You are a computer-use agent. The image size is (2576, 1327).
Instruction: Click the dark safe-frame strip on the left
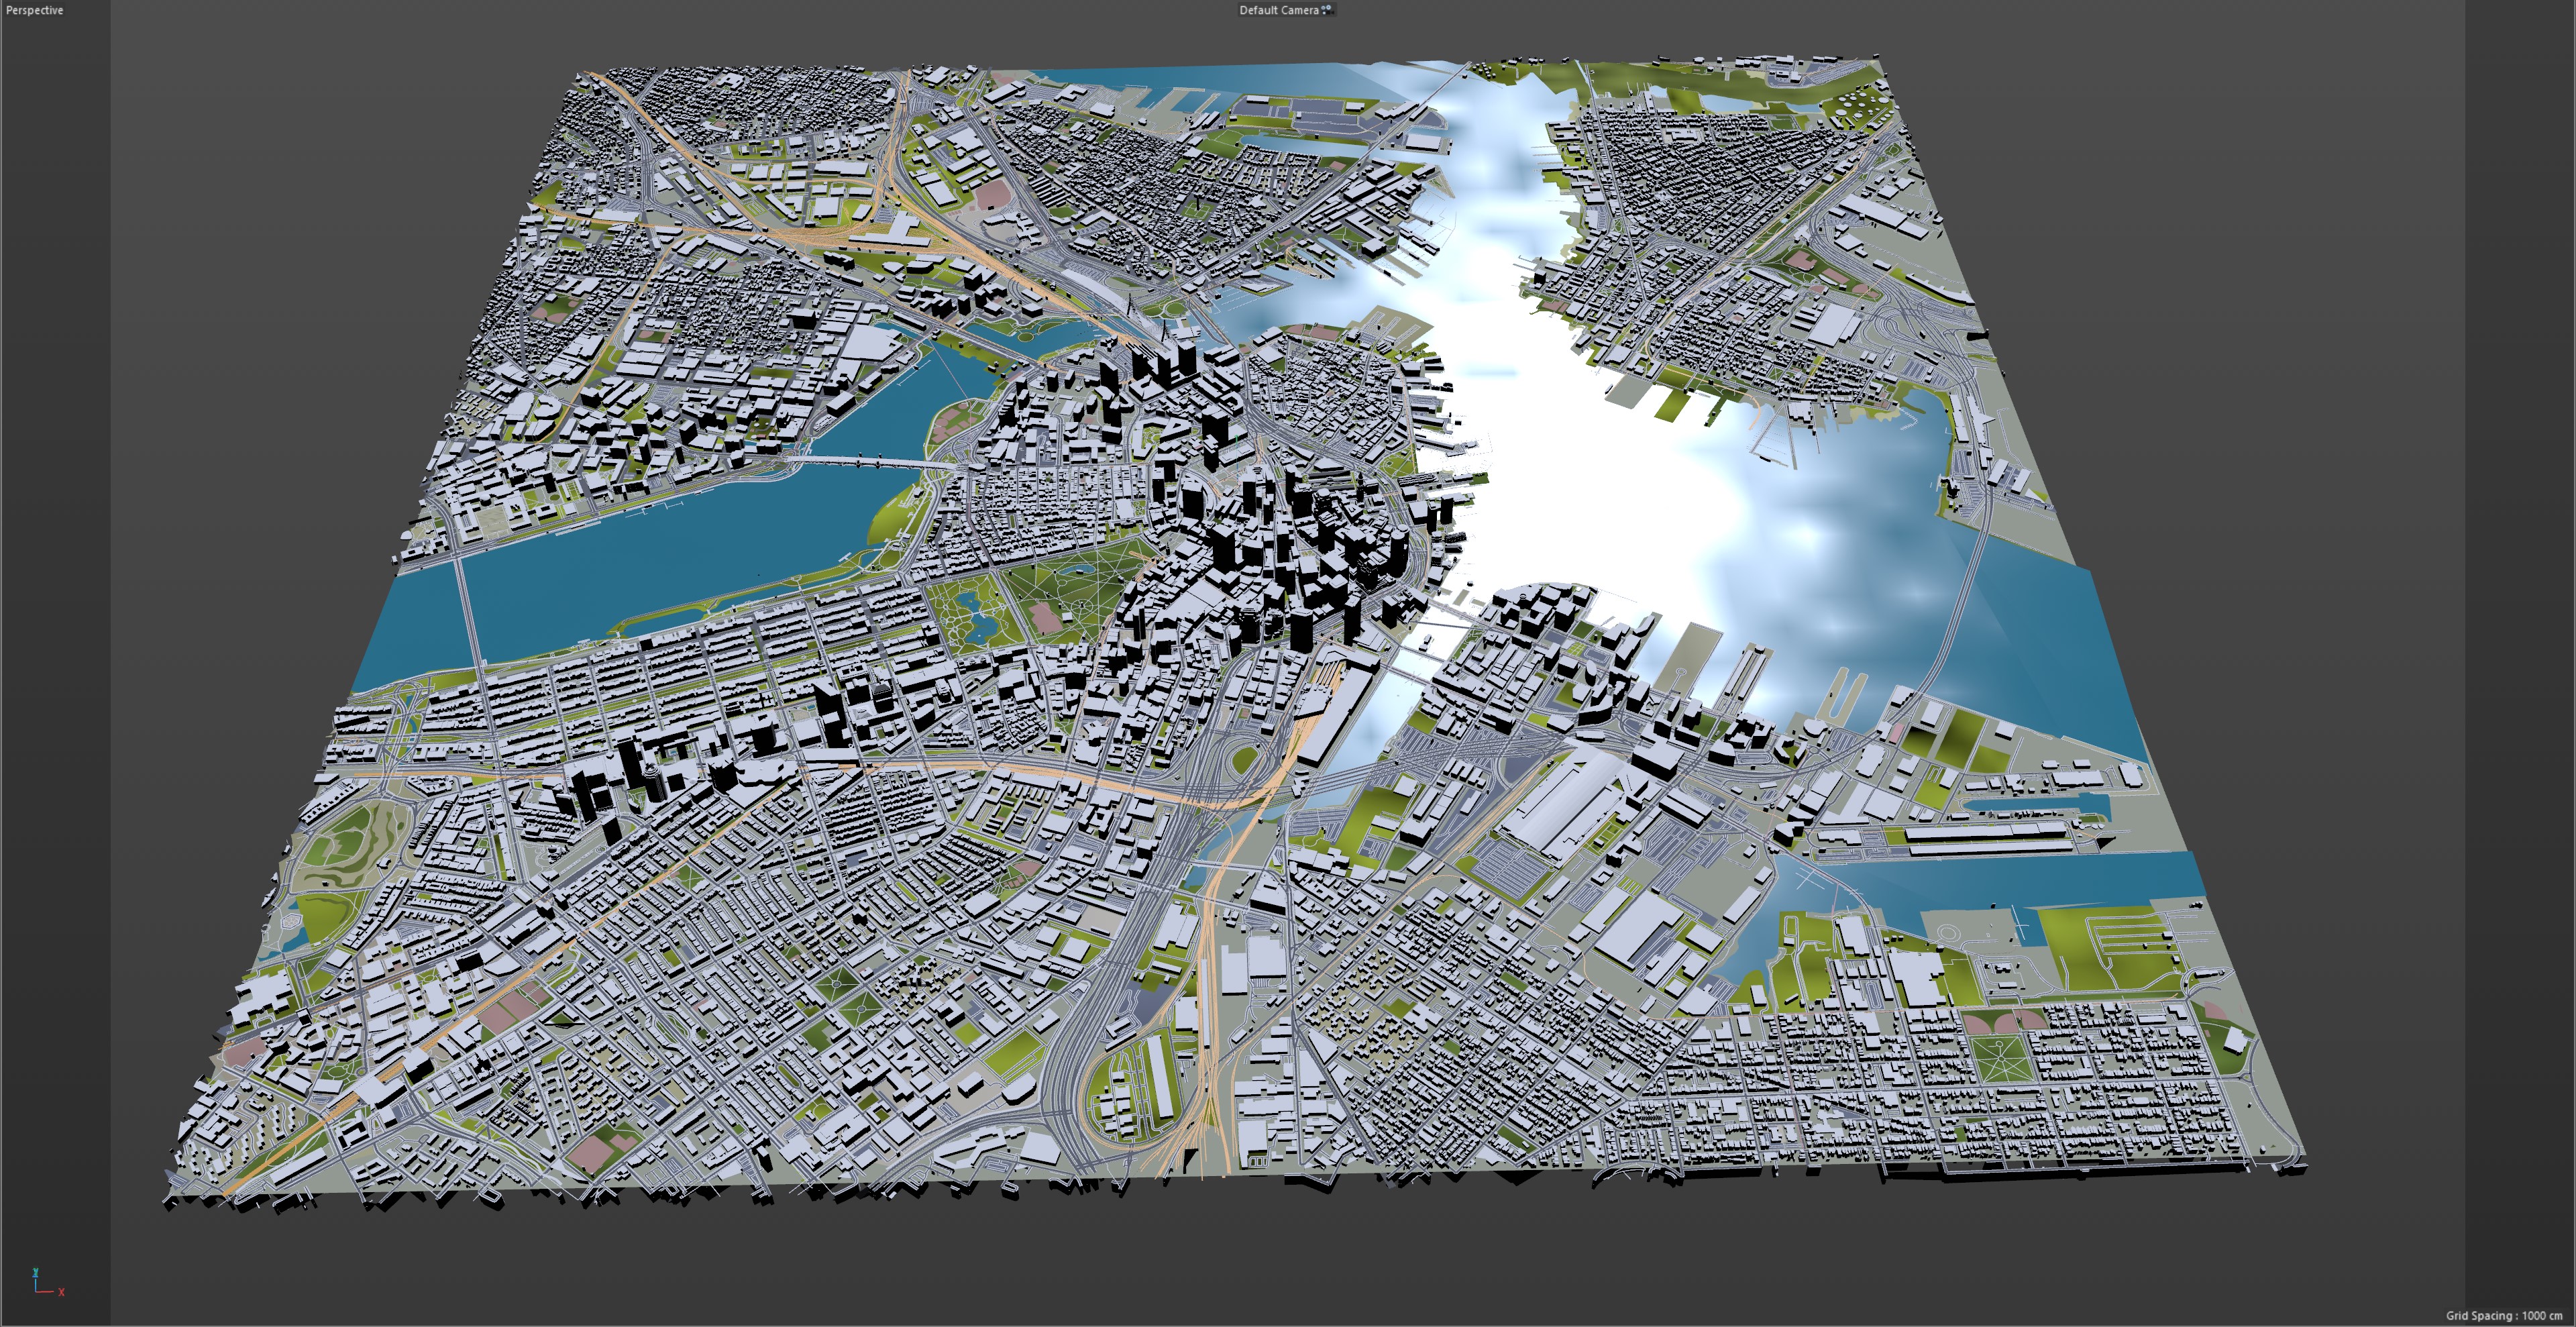(x=55, y=660)
